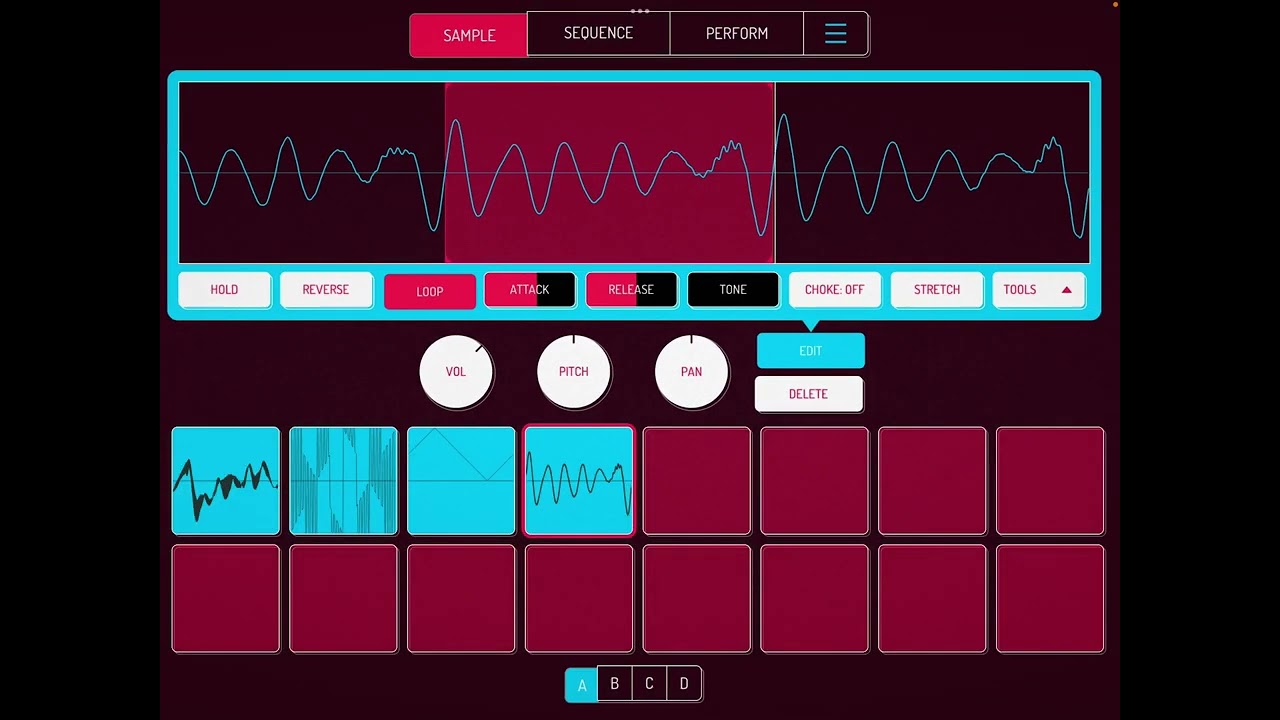Screen dimensions: 1280x720
Task: Adjust the RELEASE slider
Action: pos(631,290)
